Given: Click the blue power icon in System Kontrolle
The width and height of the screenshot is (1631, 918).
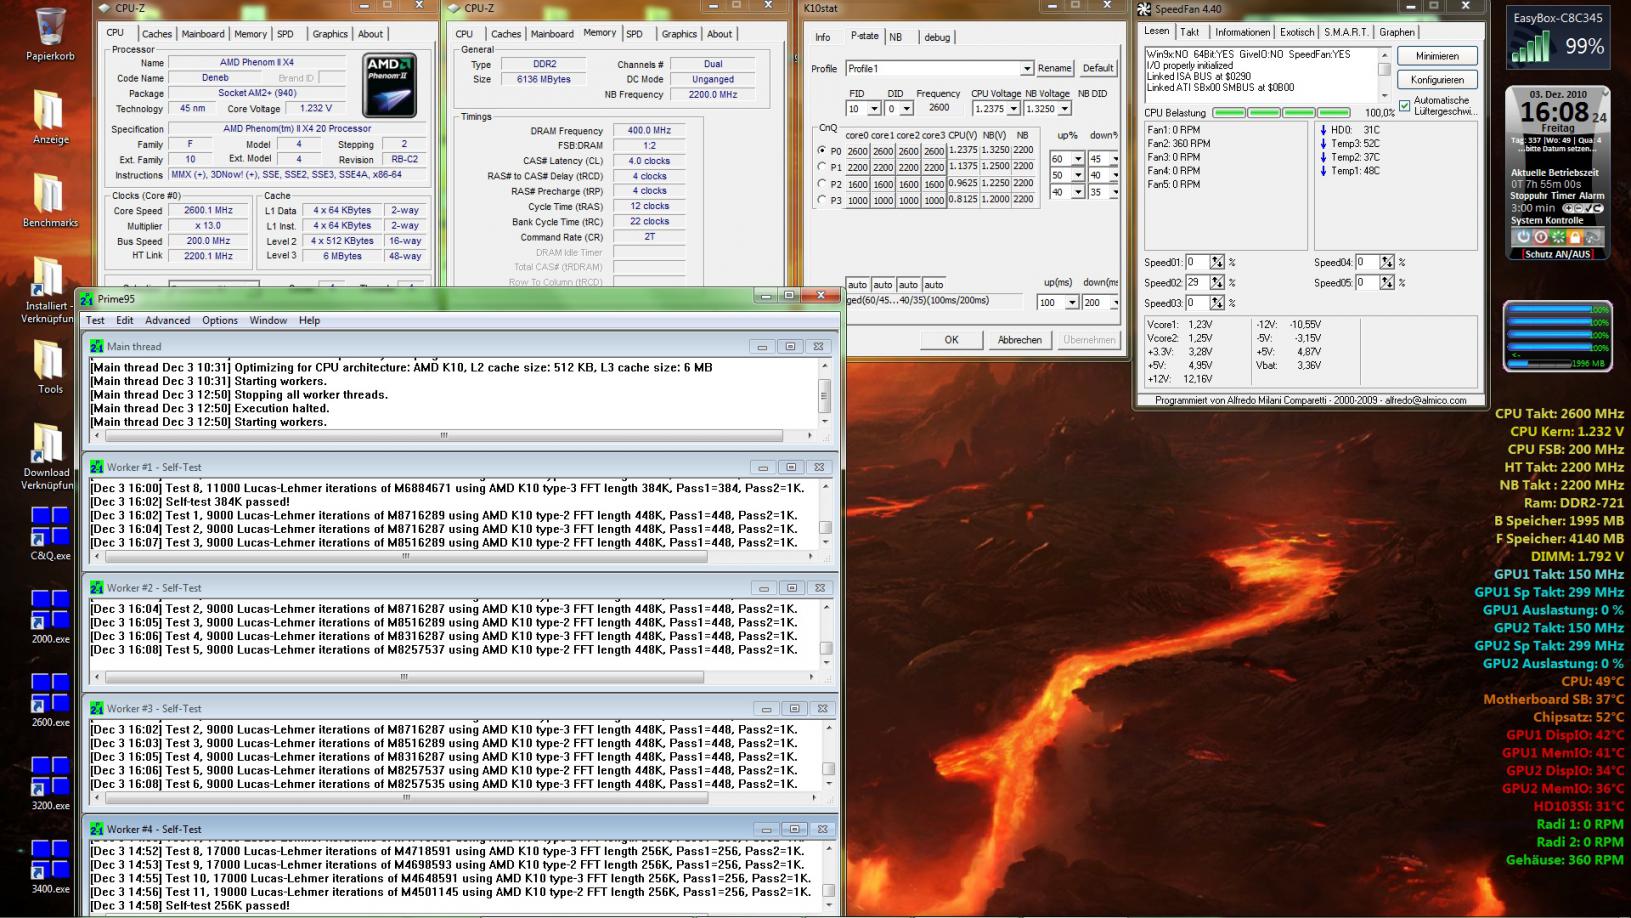Looking at the screenshot, I should [x=1524, y=237].
